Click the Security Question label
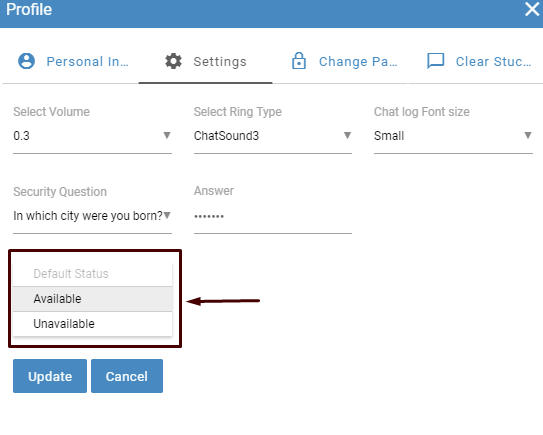The height and width of the screenshot is (435, 543). point(60,192)
